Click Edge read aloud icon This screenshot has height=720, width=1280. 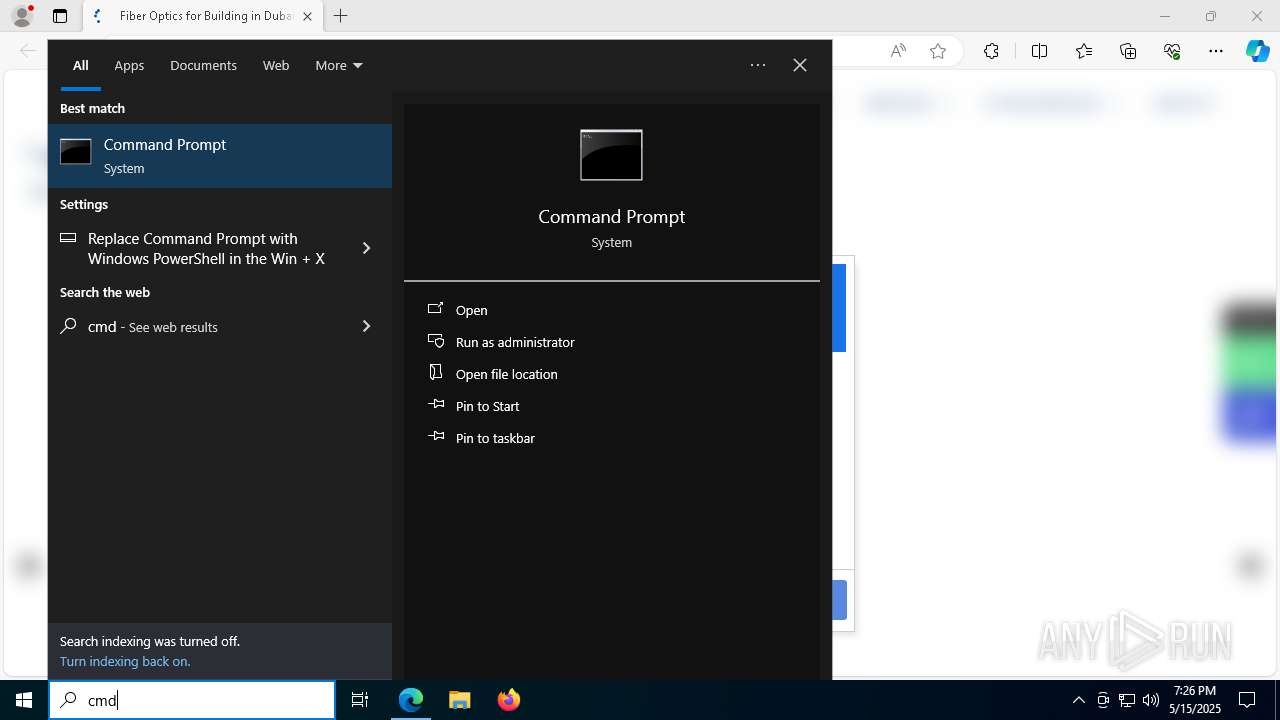[898, 51]
